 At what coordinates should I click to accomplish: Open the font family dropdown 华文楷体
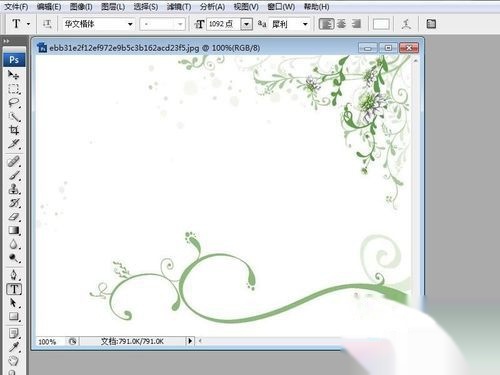tap(99, 24)
